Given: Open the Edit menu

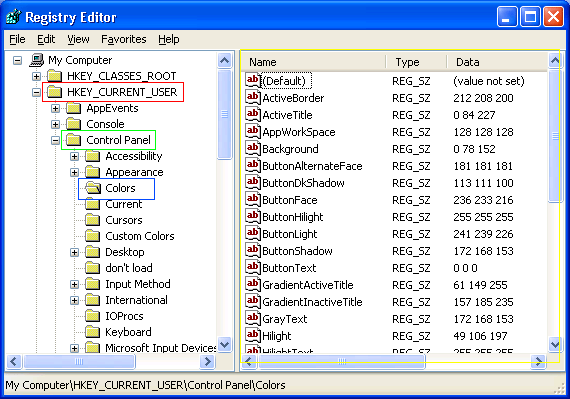Looking at the screenshot, I should point(46,39).
